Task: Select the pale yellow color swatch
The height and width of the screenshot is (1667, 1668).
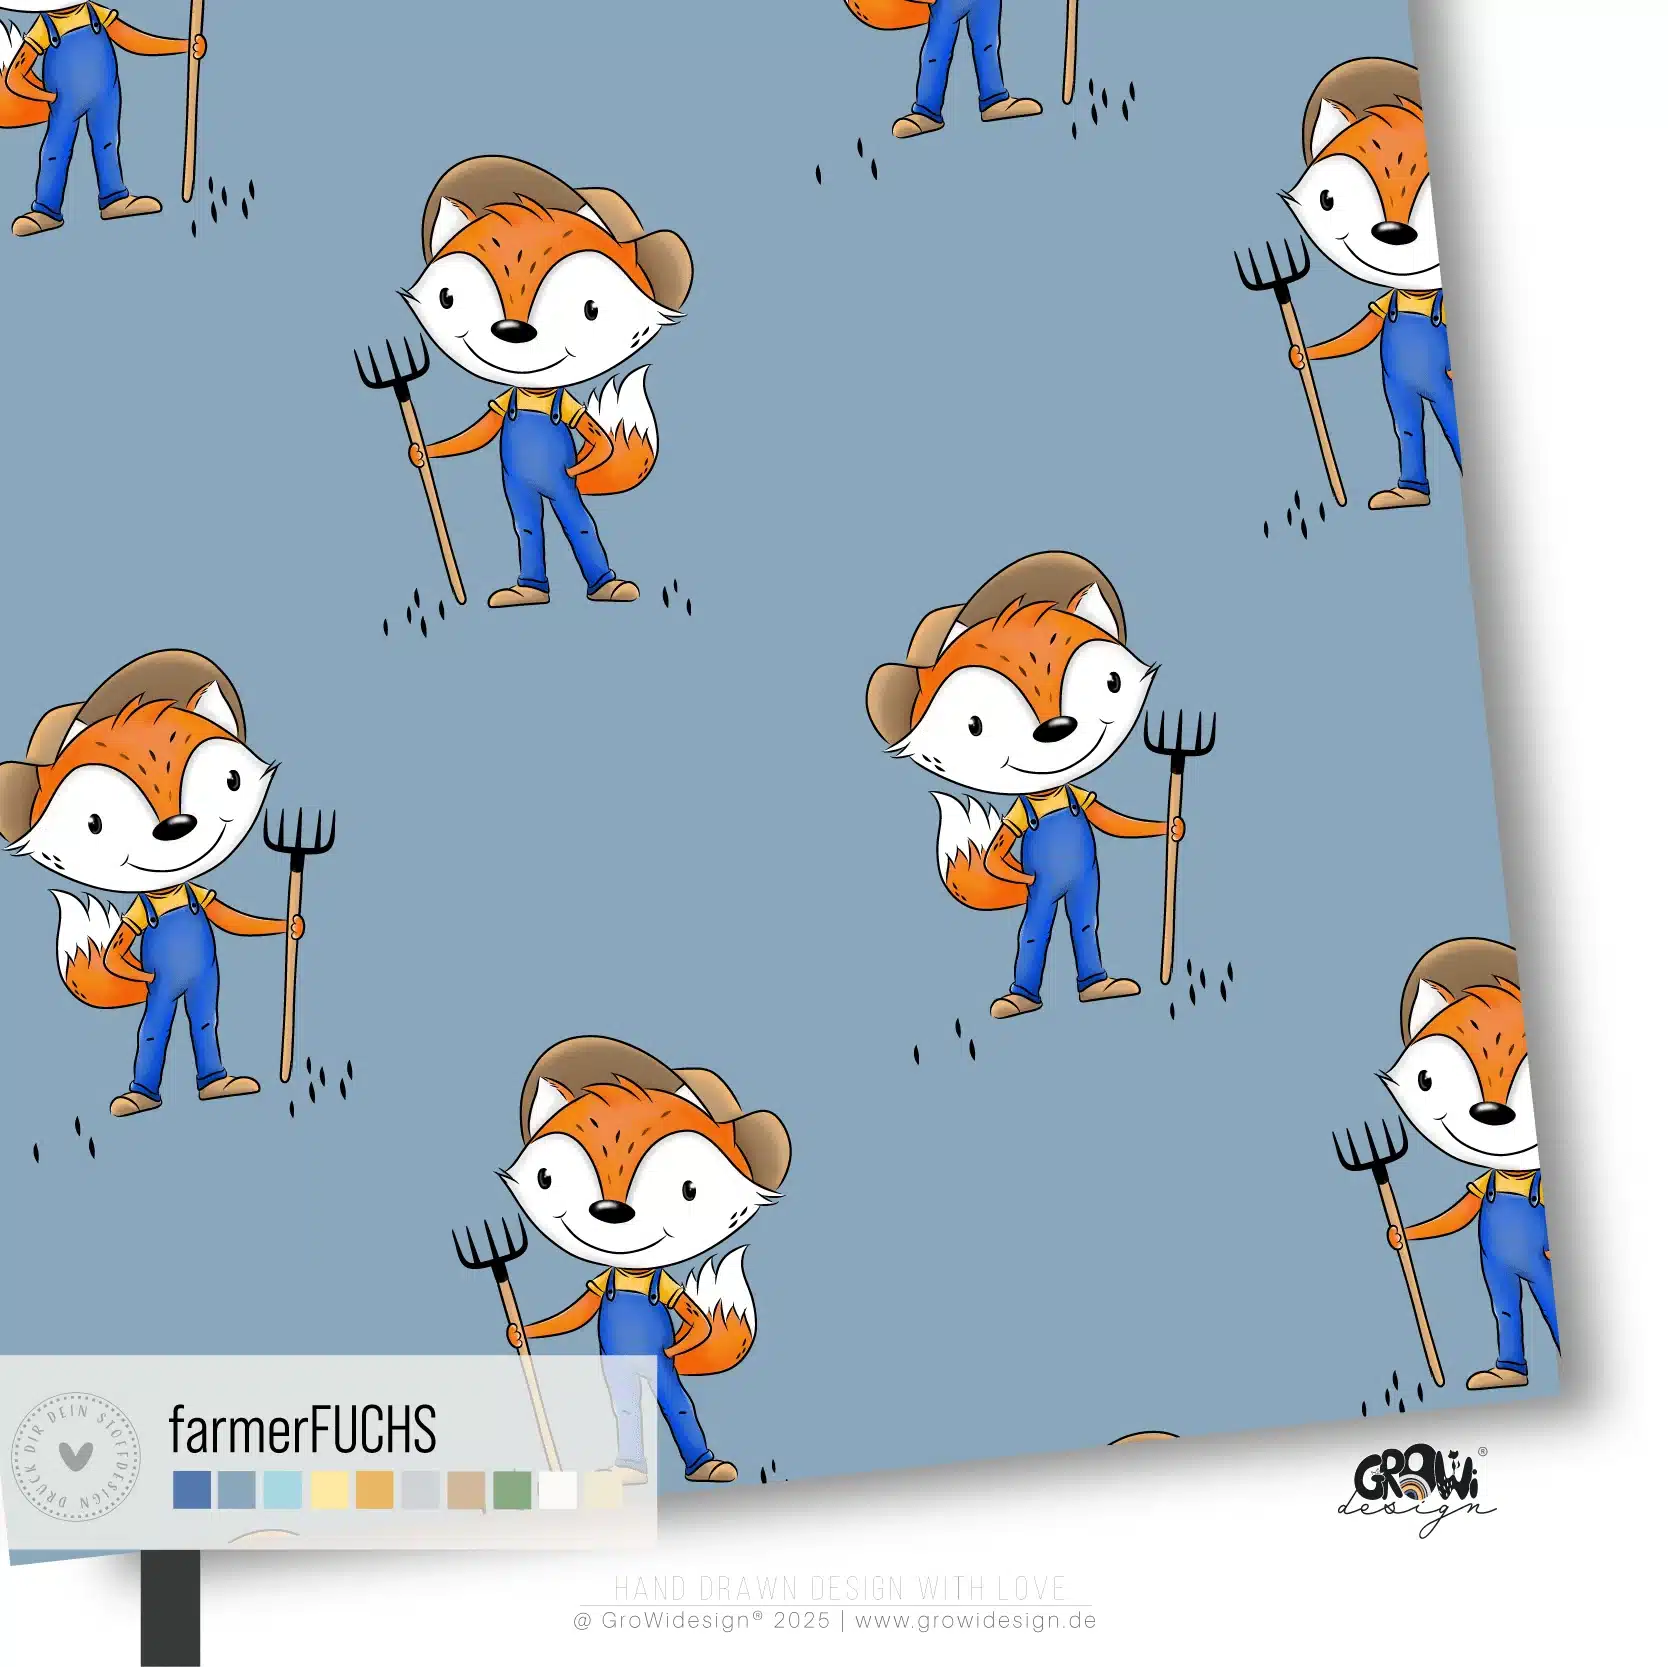Action: pos(329,1489)
